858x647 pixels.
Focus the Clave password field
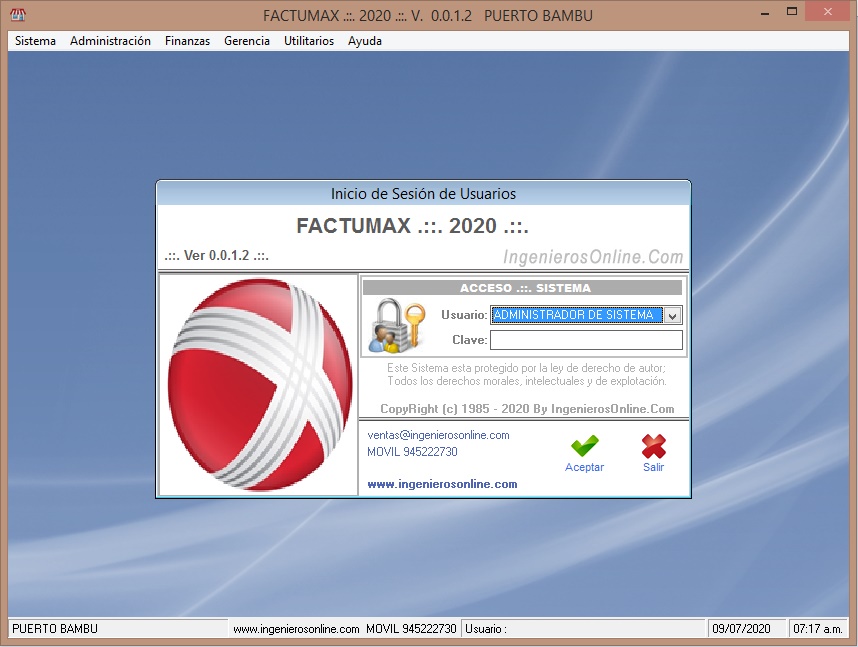point(586,340)
